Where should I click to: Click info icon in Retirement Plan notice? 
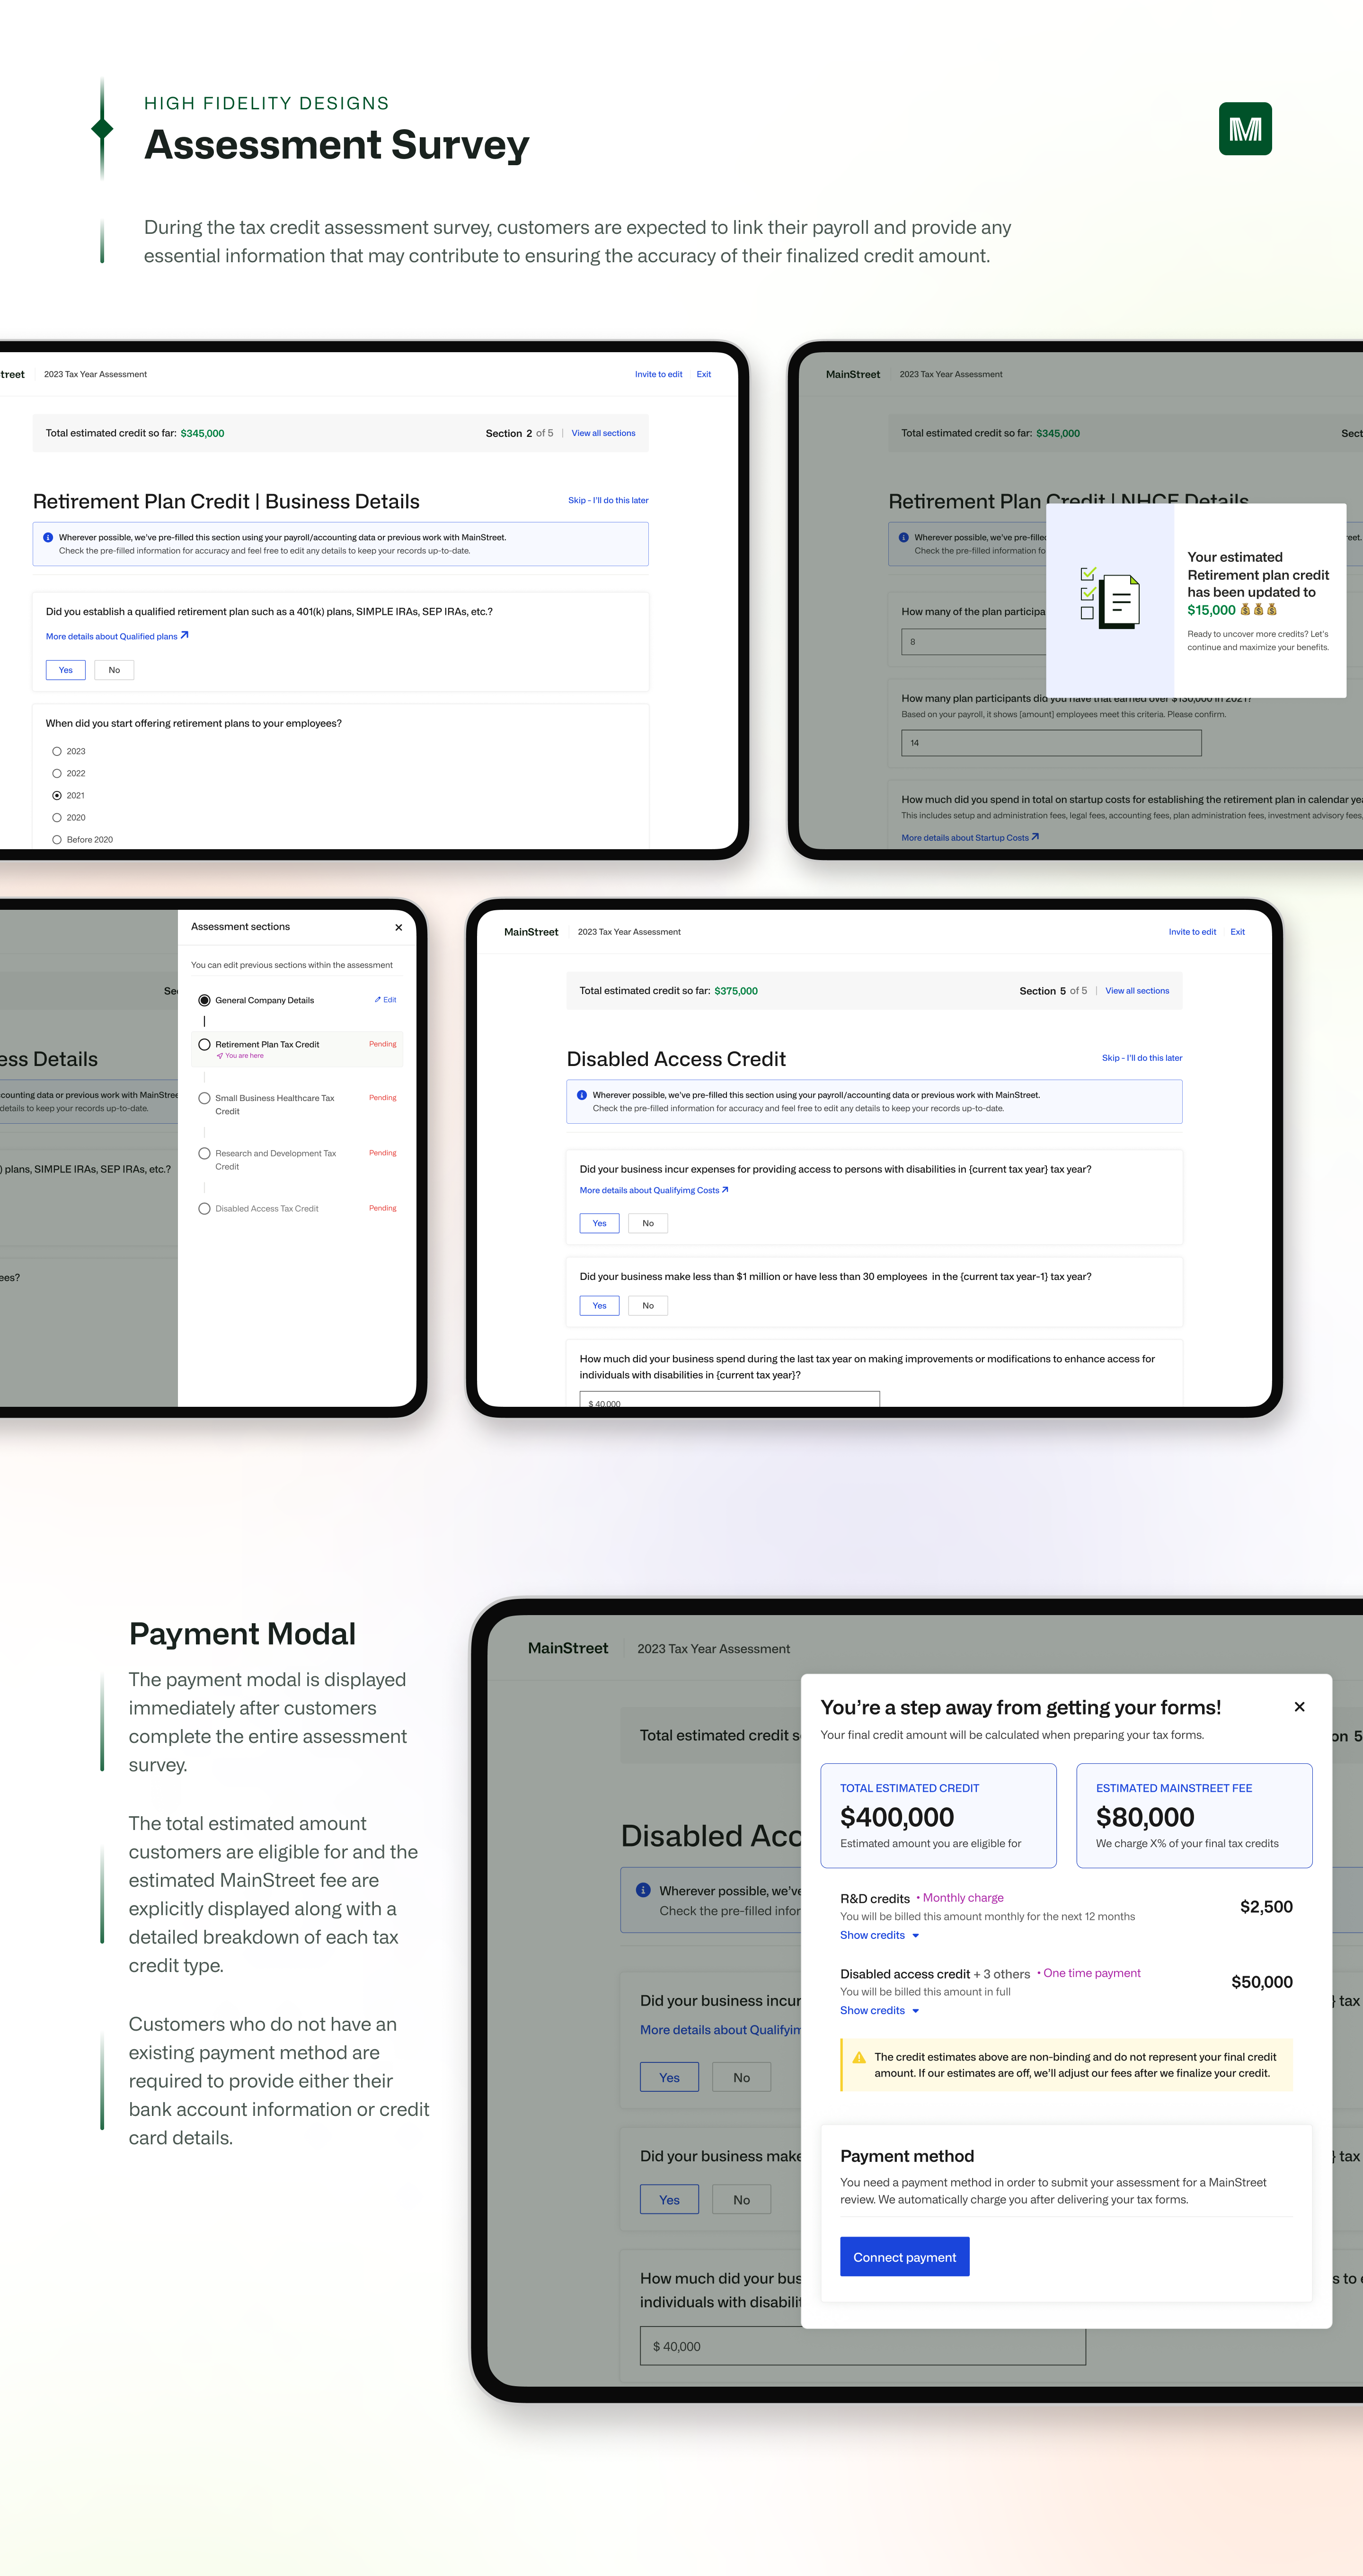(48, 537)
